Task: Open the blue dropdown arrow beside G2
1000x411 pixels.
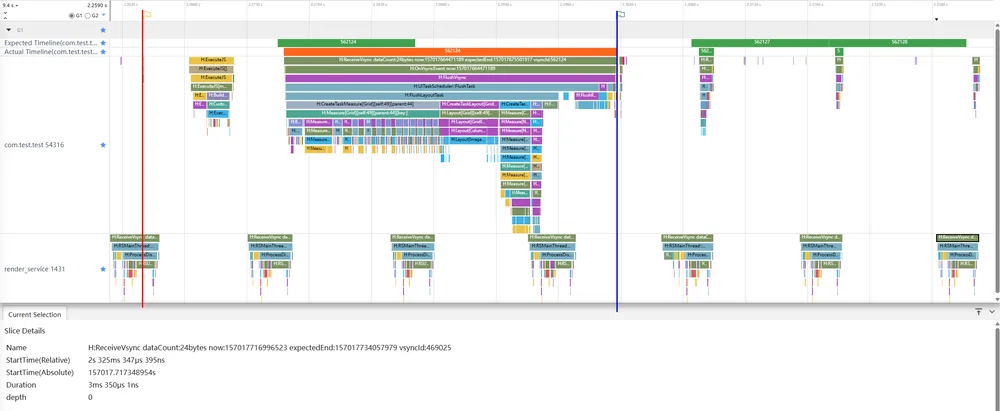Action: tap(104, 15)
